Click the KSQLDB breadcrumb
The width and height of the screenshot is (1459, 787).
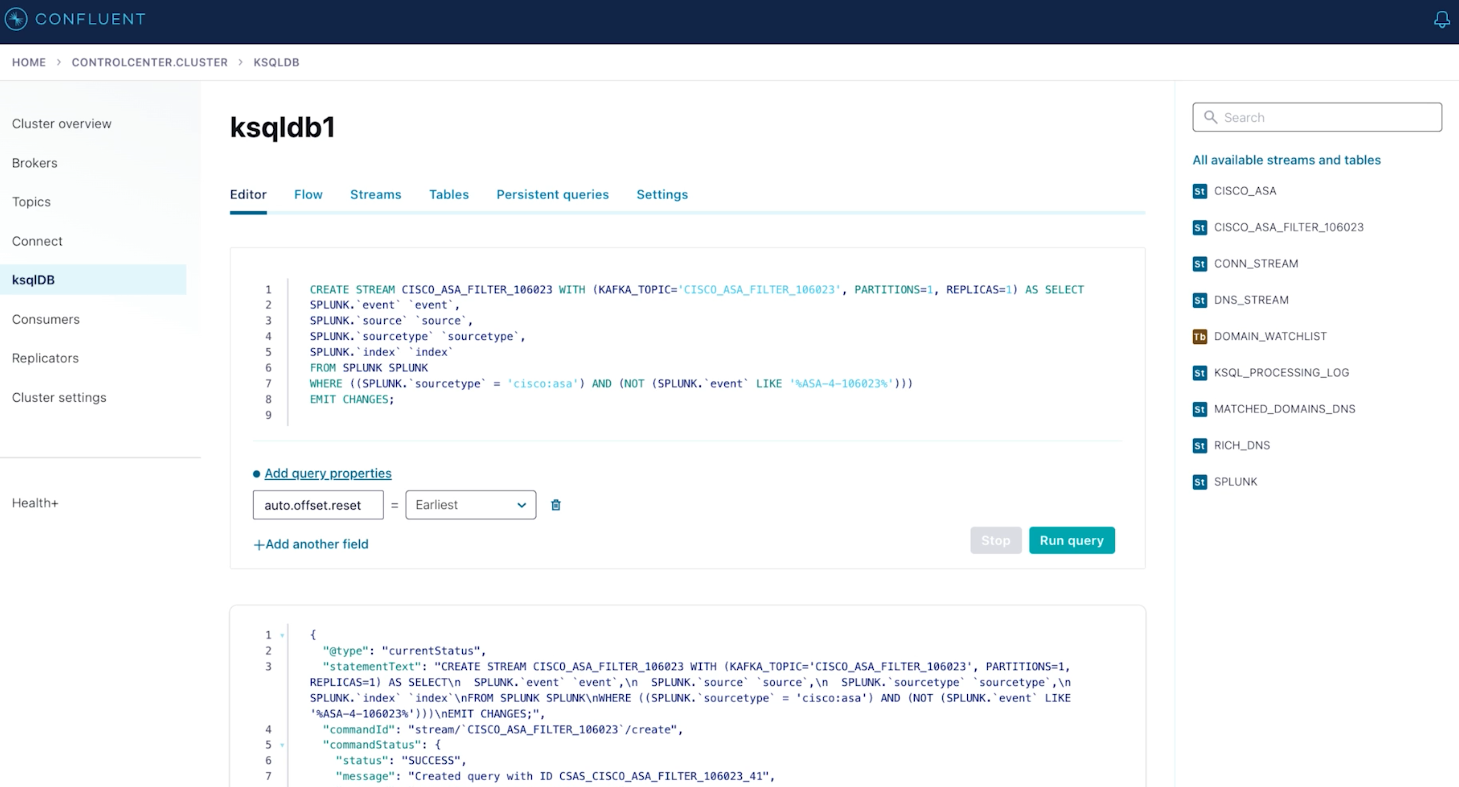[277, 62]
